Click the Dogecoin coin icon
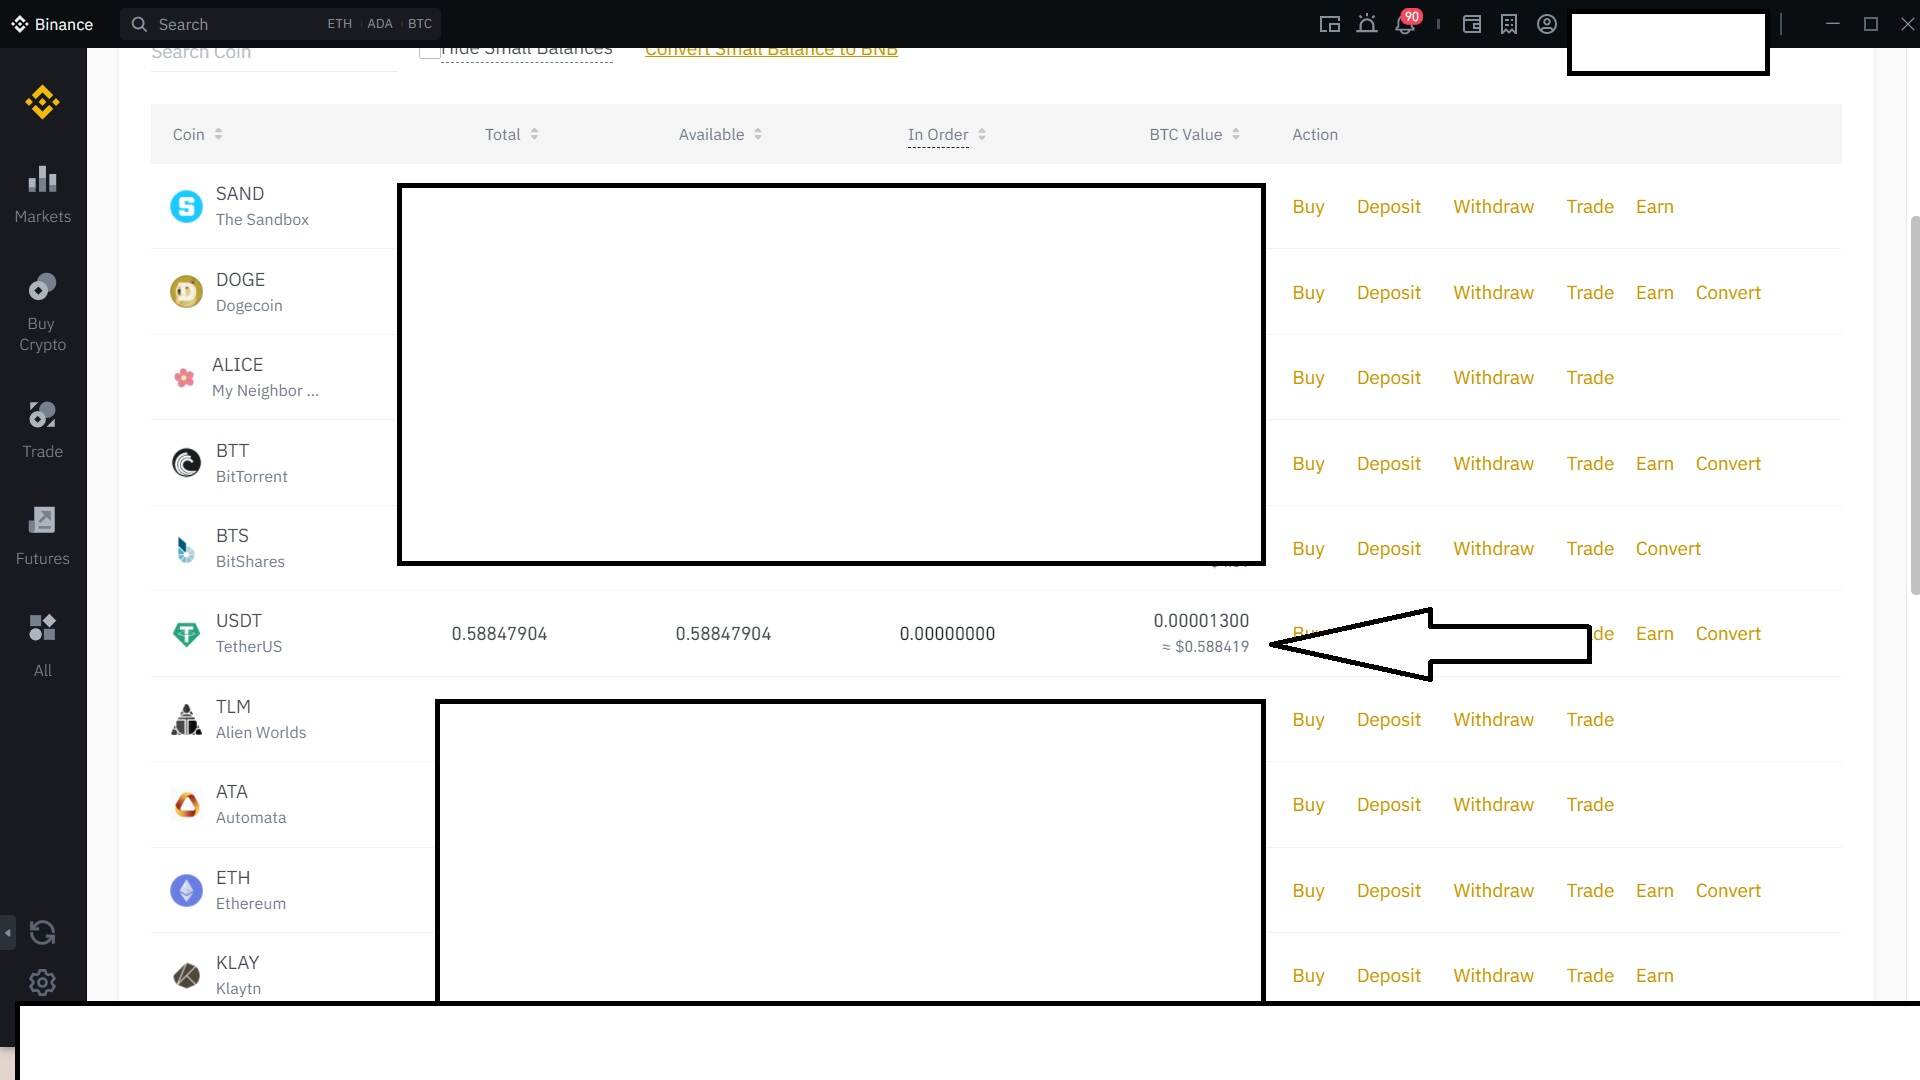 coord(186,292)
